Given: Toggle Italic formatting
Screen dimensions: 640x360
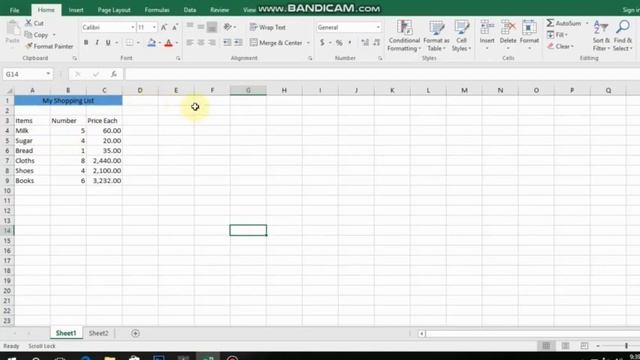Looking at the screenshot, I should click(x=97, y=42).
